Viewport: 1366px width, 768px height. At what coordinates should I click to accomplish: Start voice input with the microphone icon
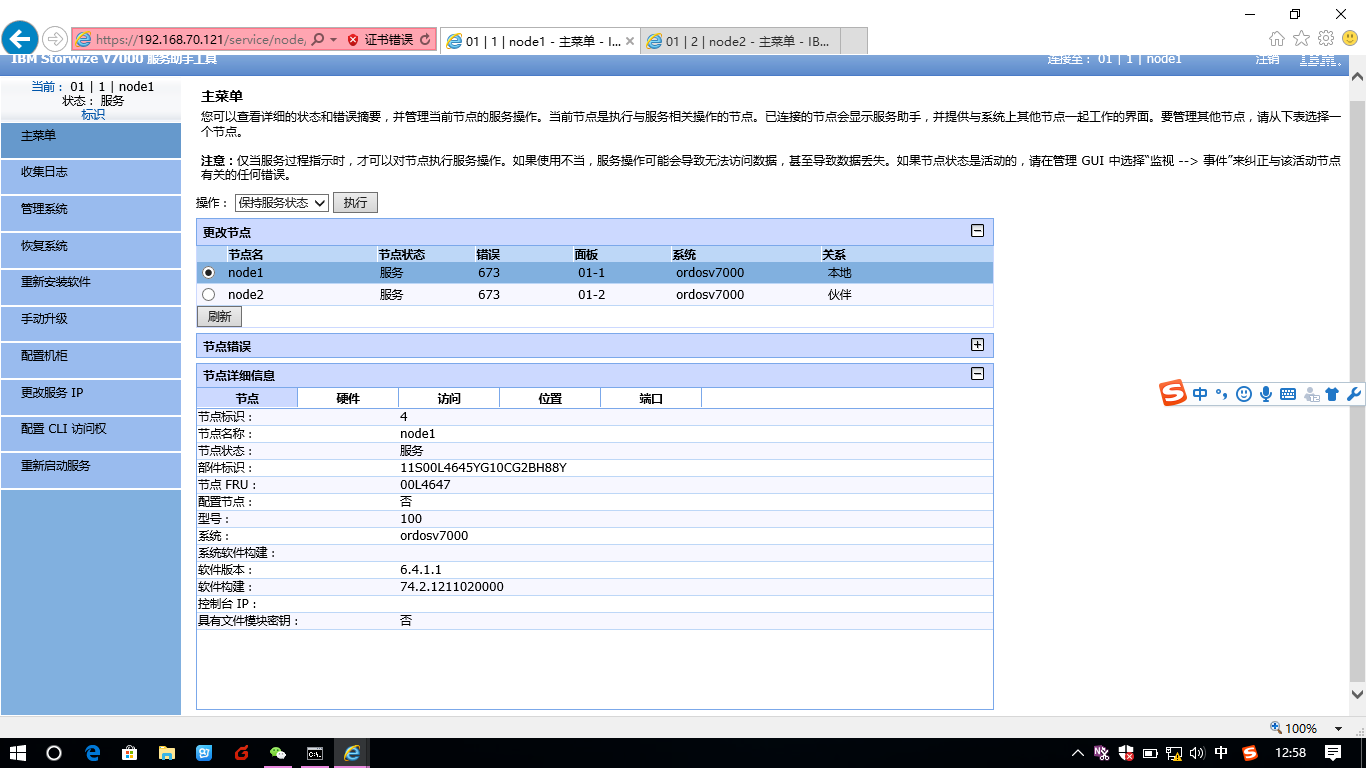[x=1266, y=394]
